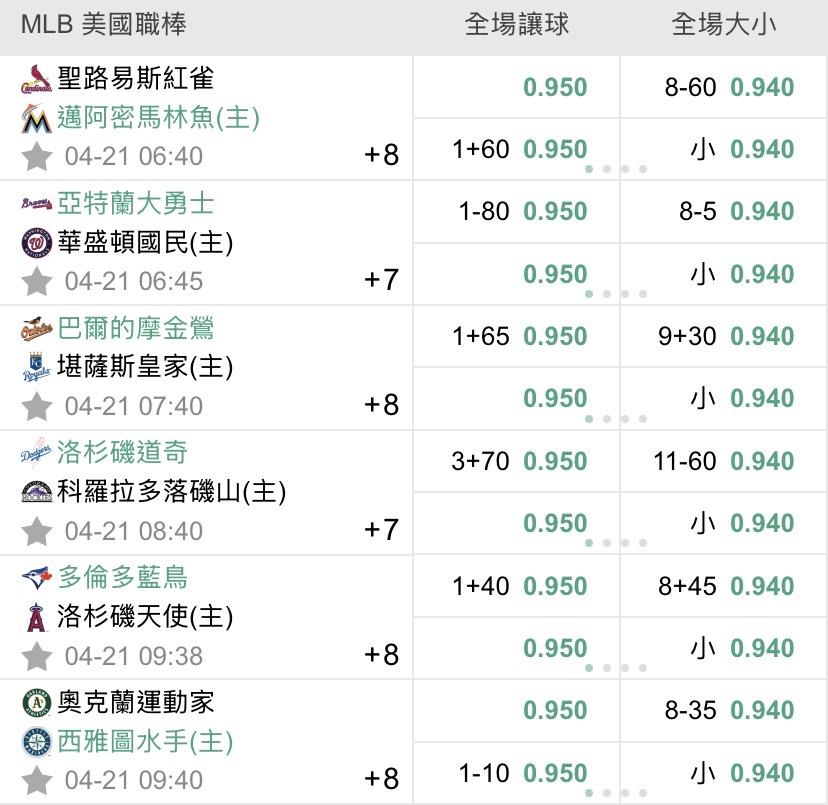Expand +7 more bets for Braves game

point(381,280)
